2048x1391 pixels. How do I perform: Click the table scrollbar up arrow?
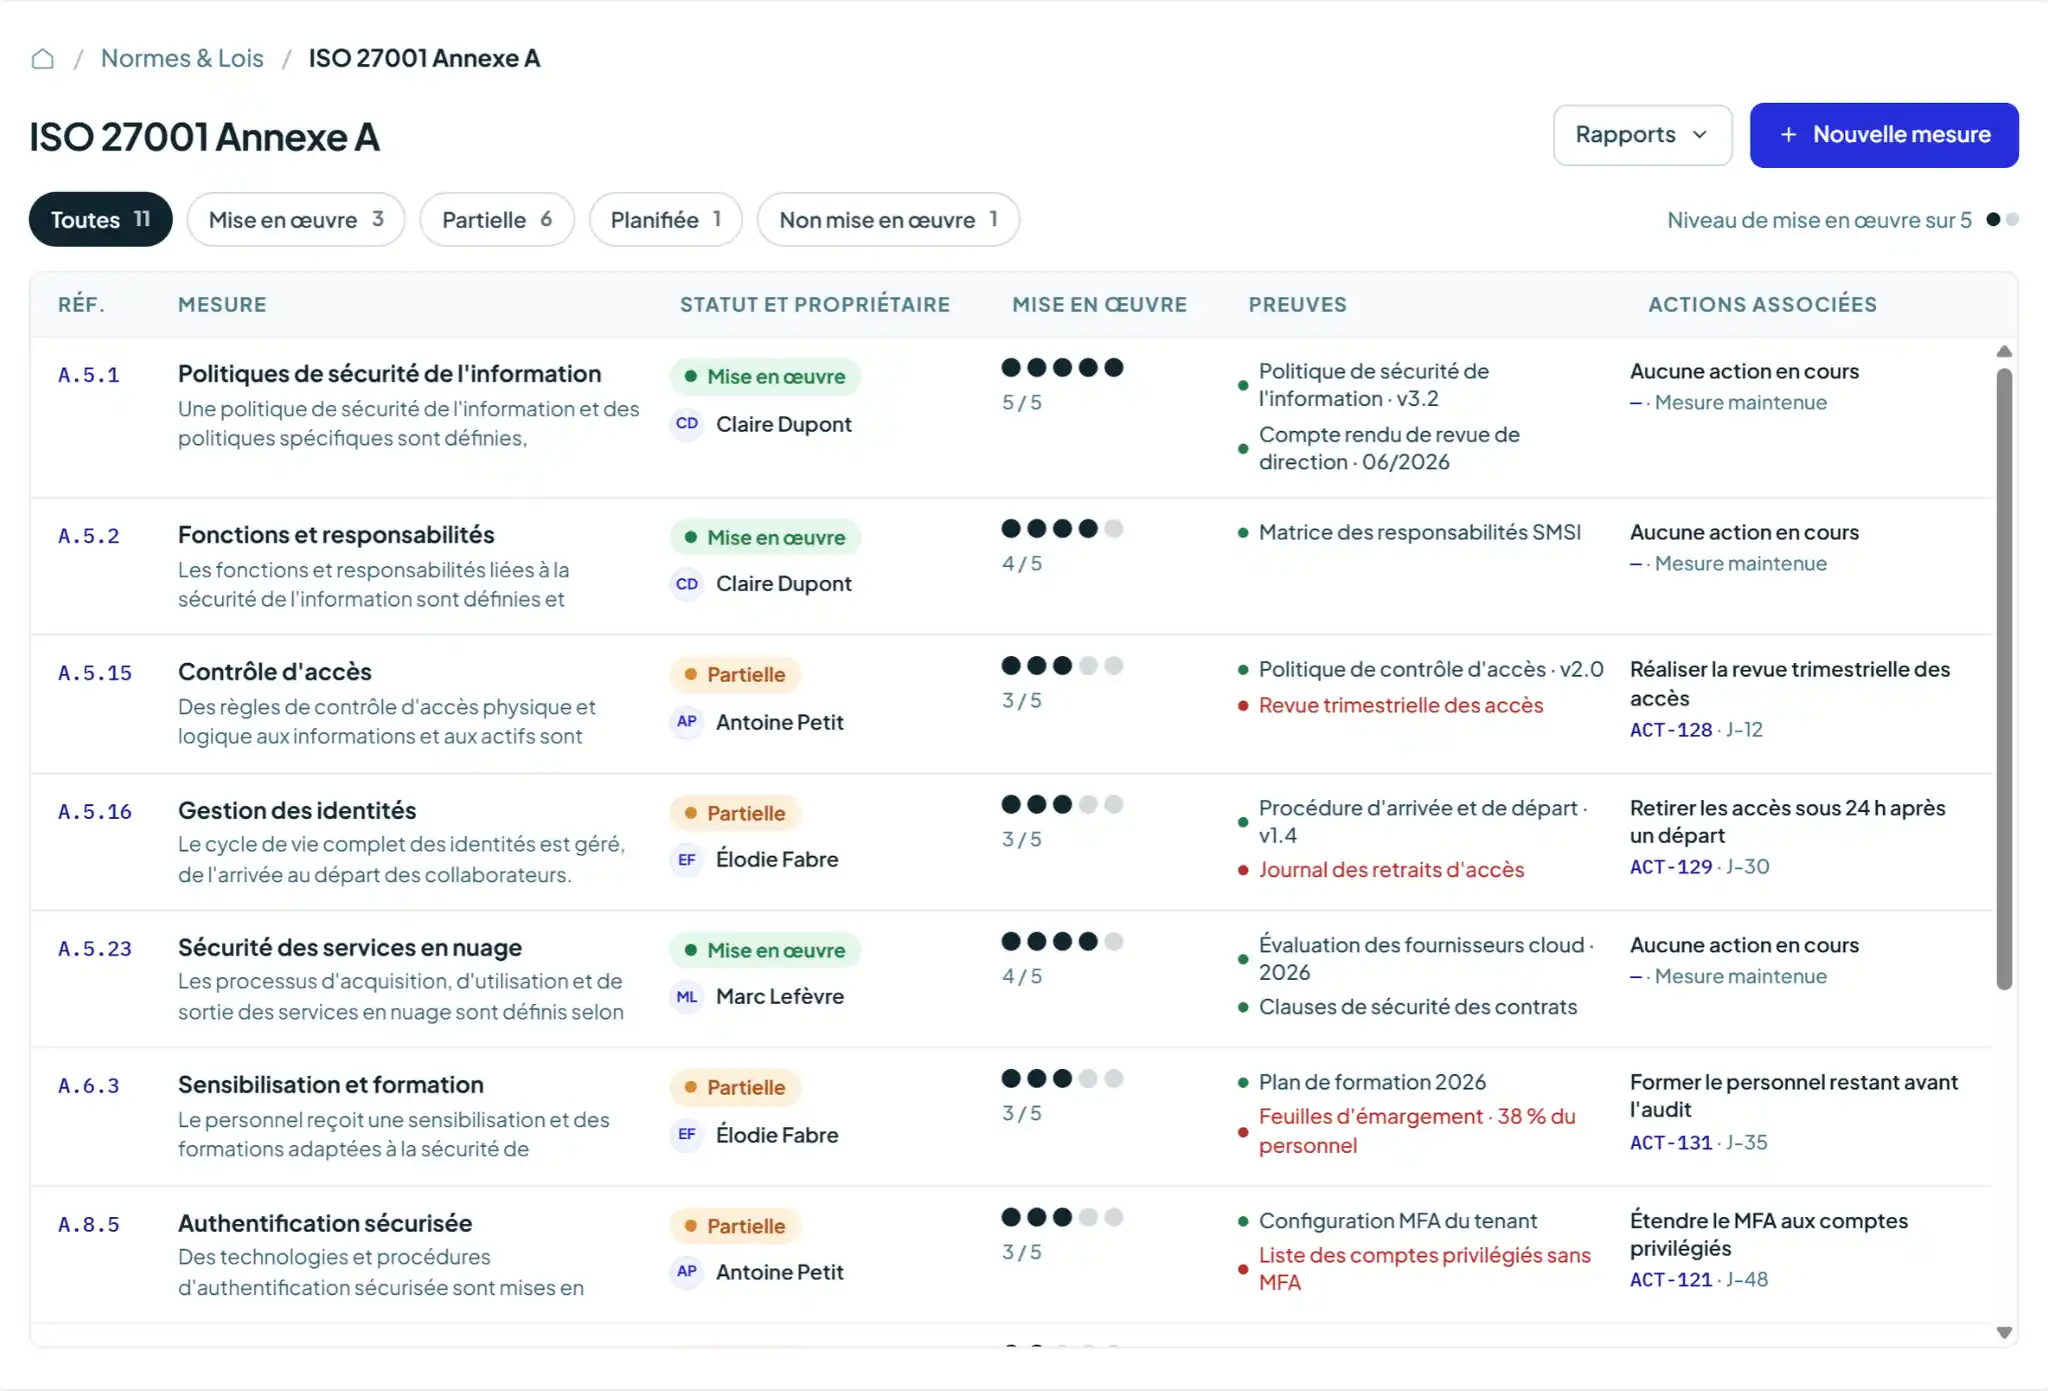tap(2004, 352)
